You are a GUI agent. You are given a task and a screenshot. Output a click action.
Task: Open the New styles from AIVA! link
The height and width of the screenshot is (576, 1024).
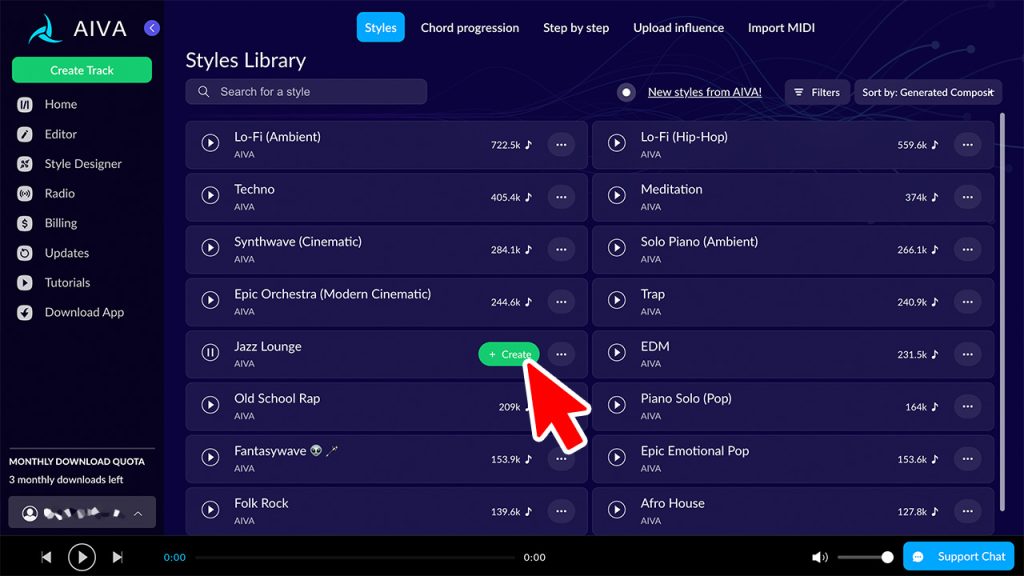point(704,92)
